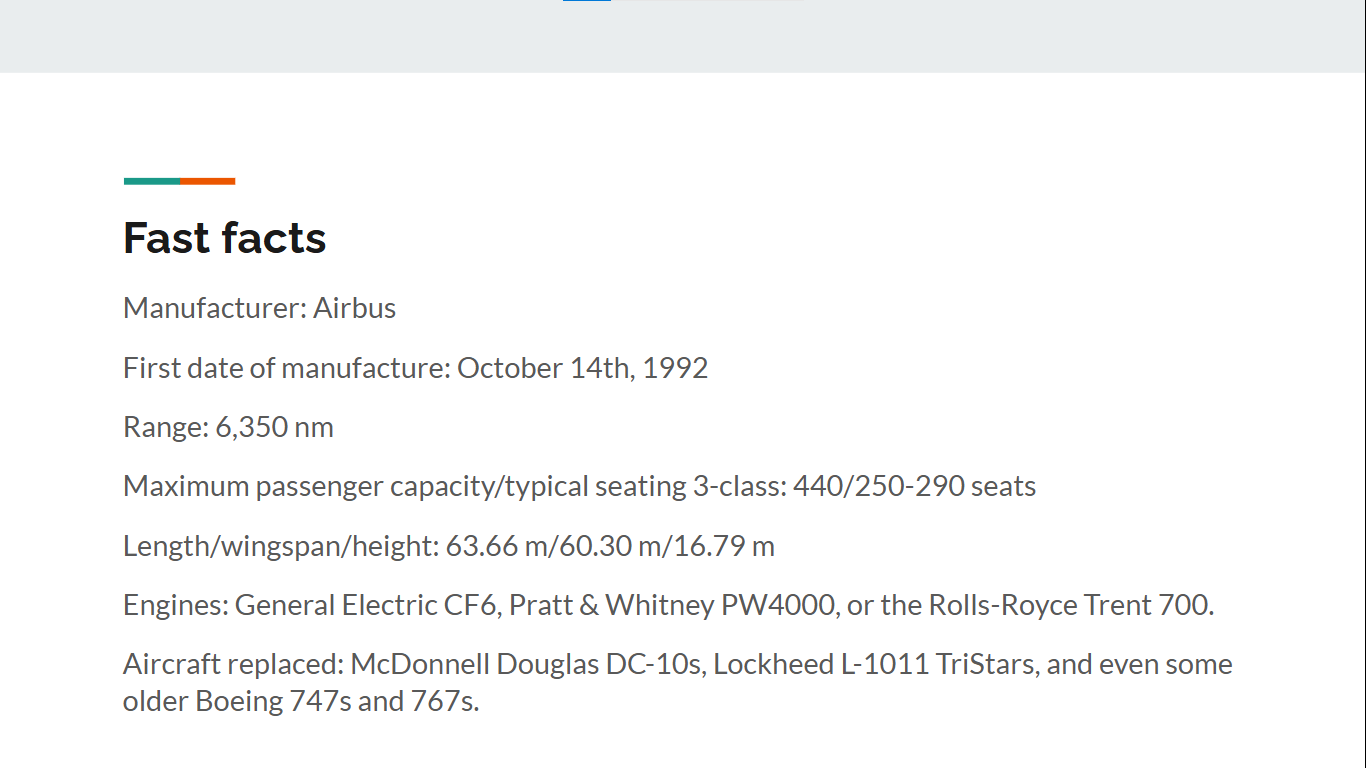Click "General Electric CF6" in the Engines line

pos(366,606)
